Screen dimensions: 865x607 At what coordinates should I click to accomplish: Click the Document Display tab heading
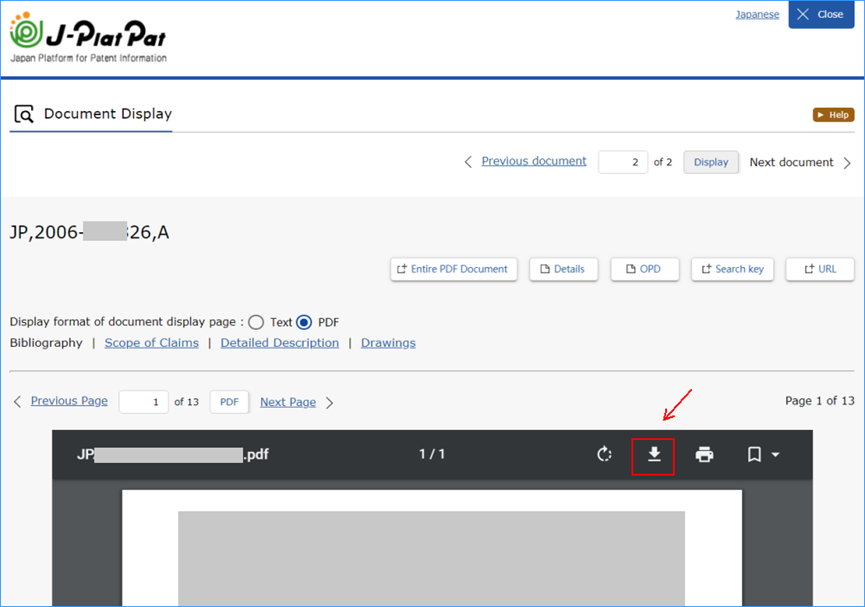click(108, 114)
